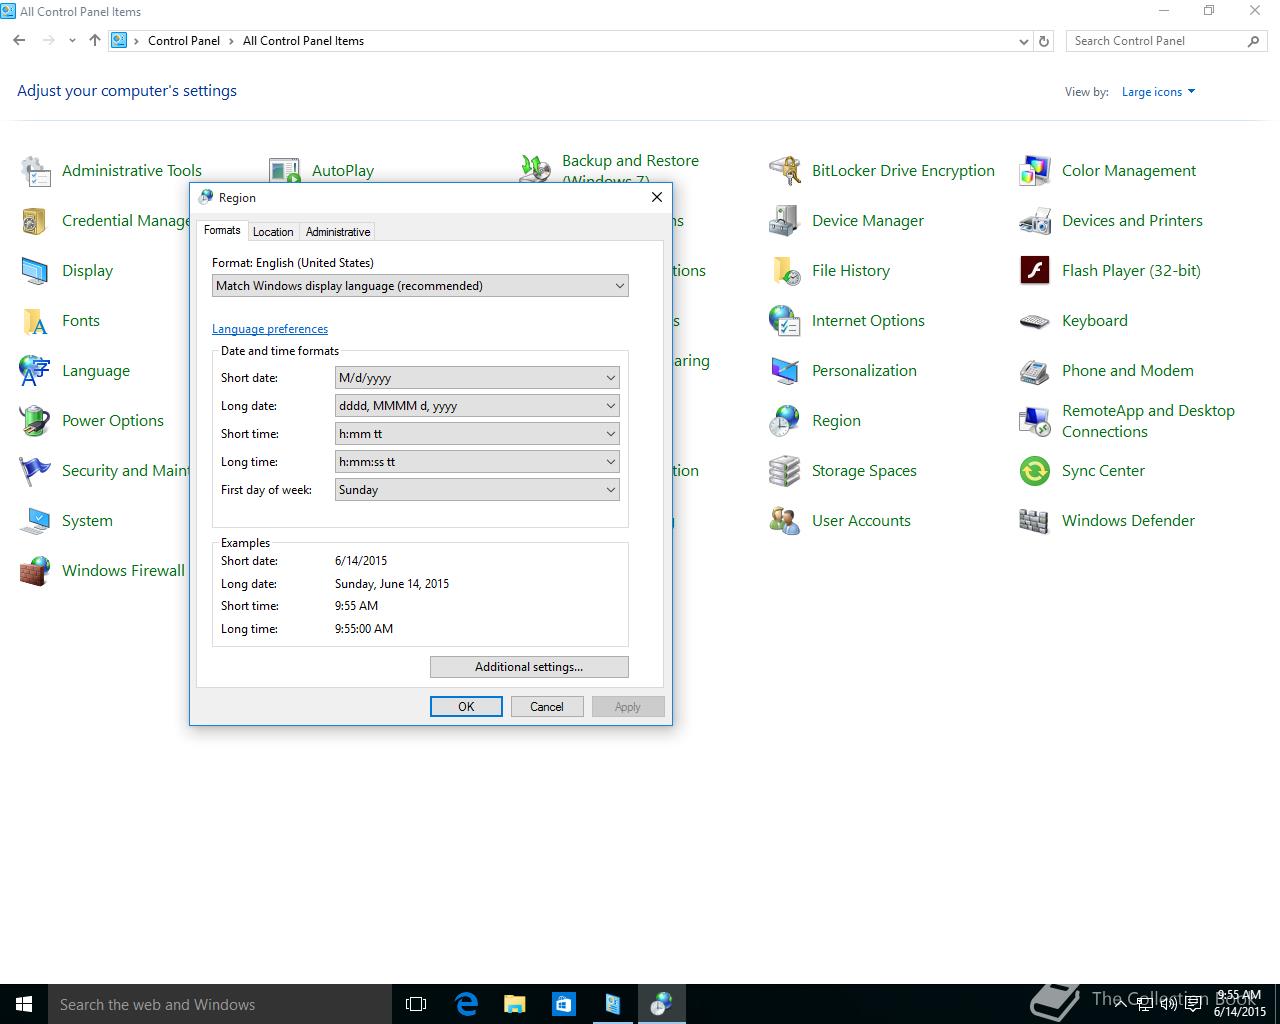This screenshot has height=1024, width=1280.
Task: Expand the Long time format dropdown
Action: click(477, 462)
